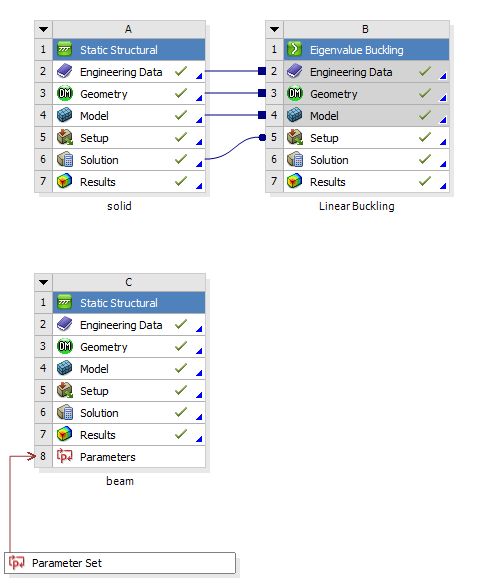Select the Solution cell in system C

coord(129,412)
